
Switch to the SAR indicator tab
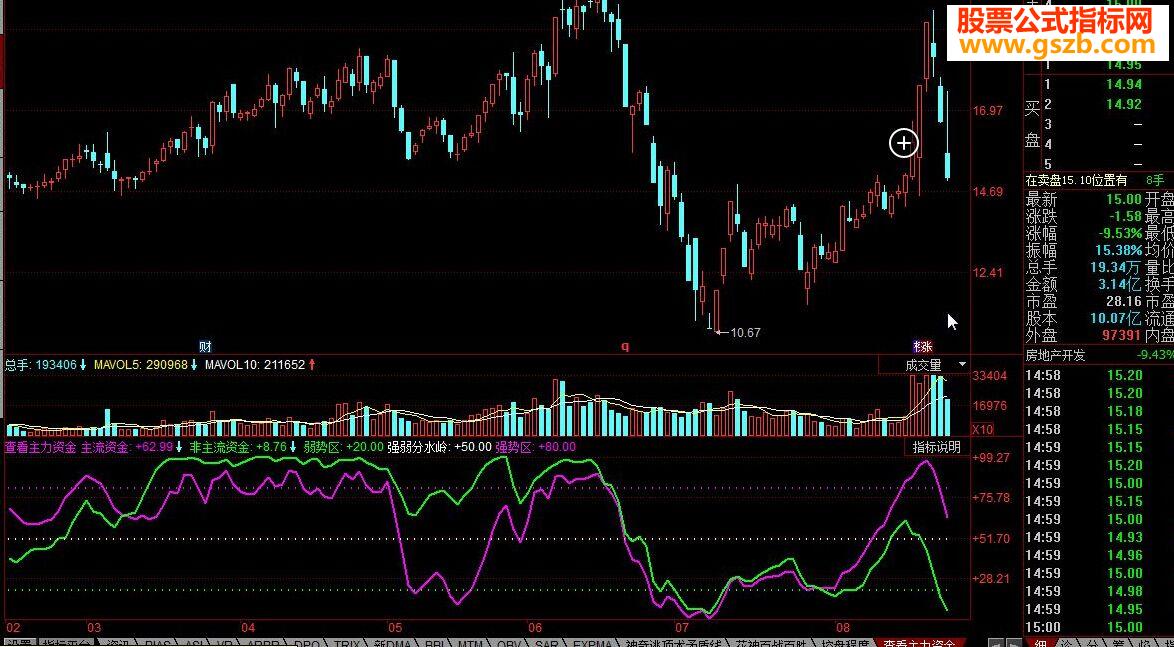pyautogui.click(x=547, y=643)
